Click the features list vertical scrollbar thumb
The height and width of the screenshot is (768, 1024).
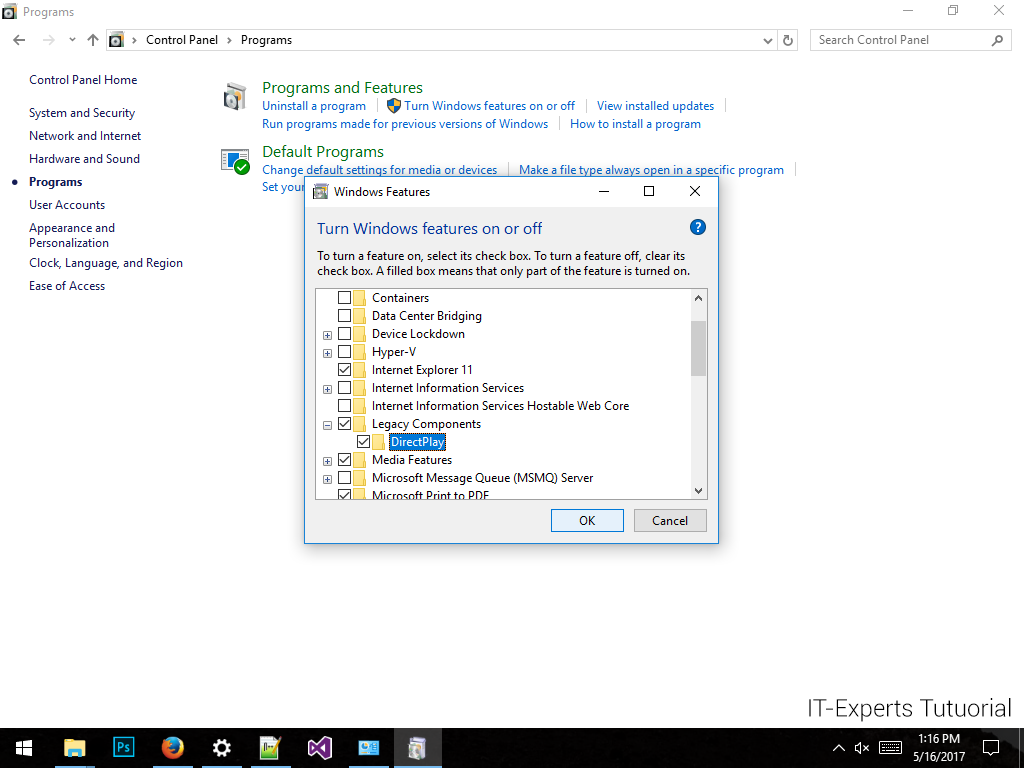698,348
